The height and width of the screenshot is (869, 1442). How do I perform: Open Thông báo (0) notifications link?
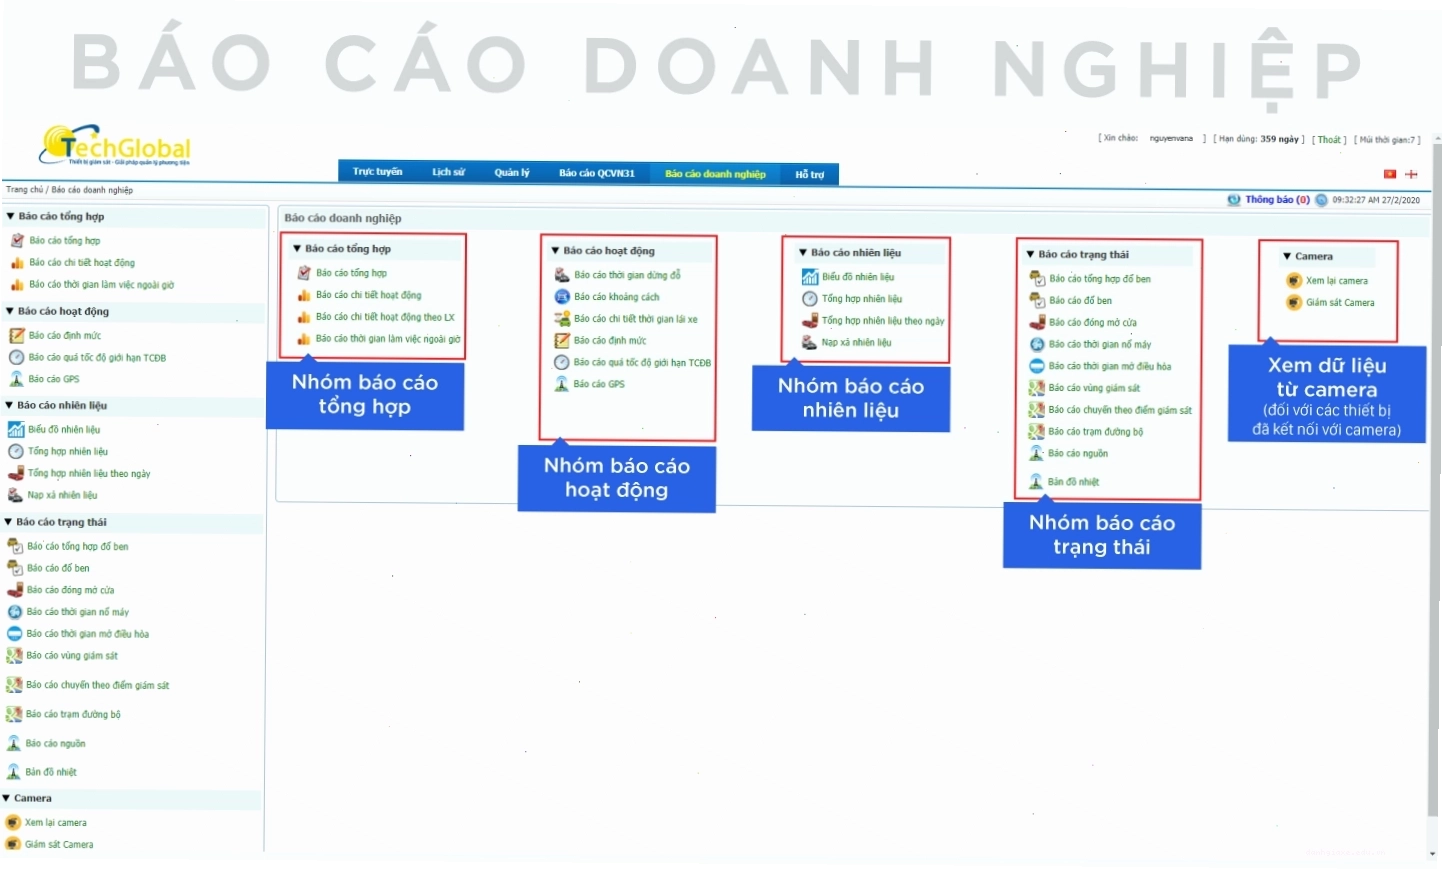pos(1277,200)
